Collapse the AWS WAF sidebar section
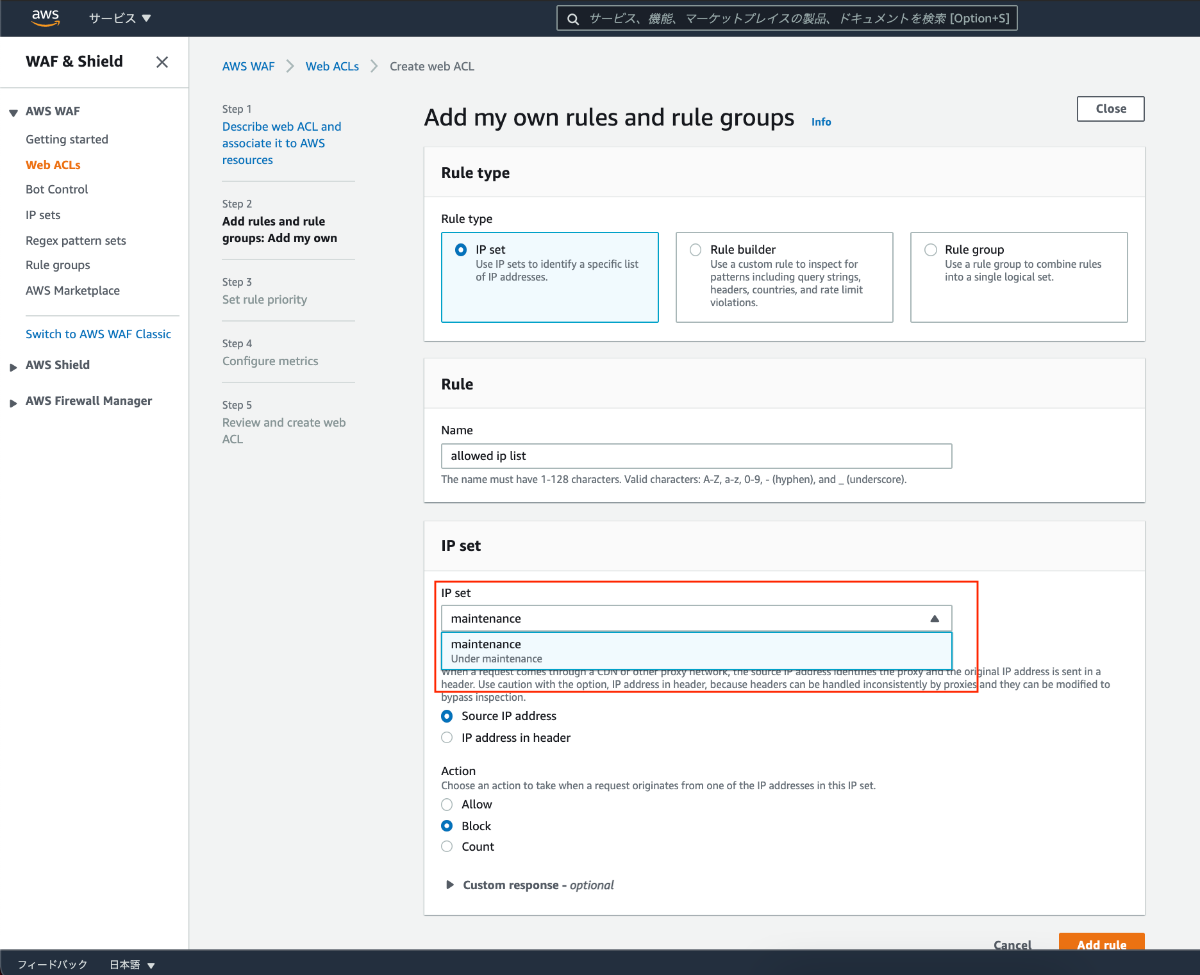The width and height of the screenshot is (1200, 975). pyautogui.click(x=14, y=112)
